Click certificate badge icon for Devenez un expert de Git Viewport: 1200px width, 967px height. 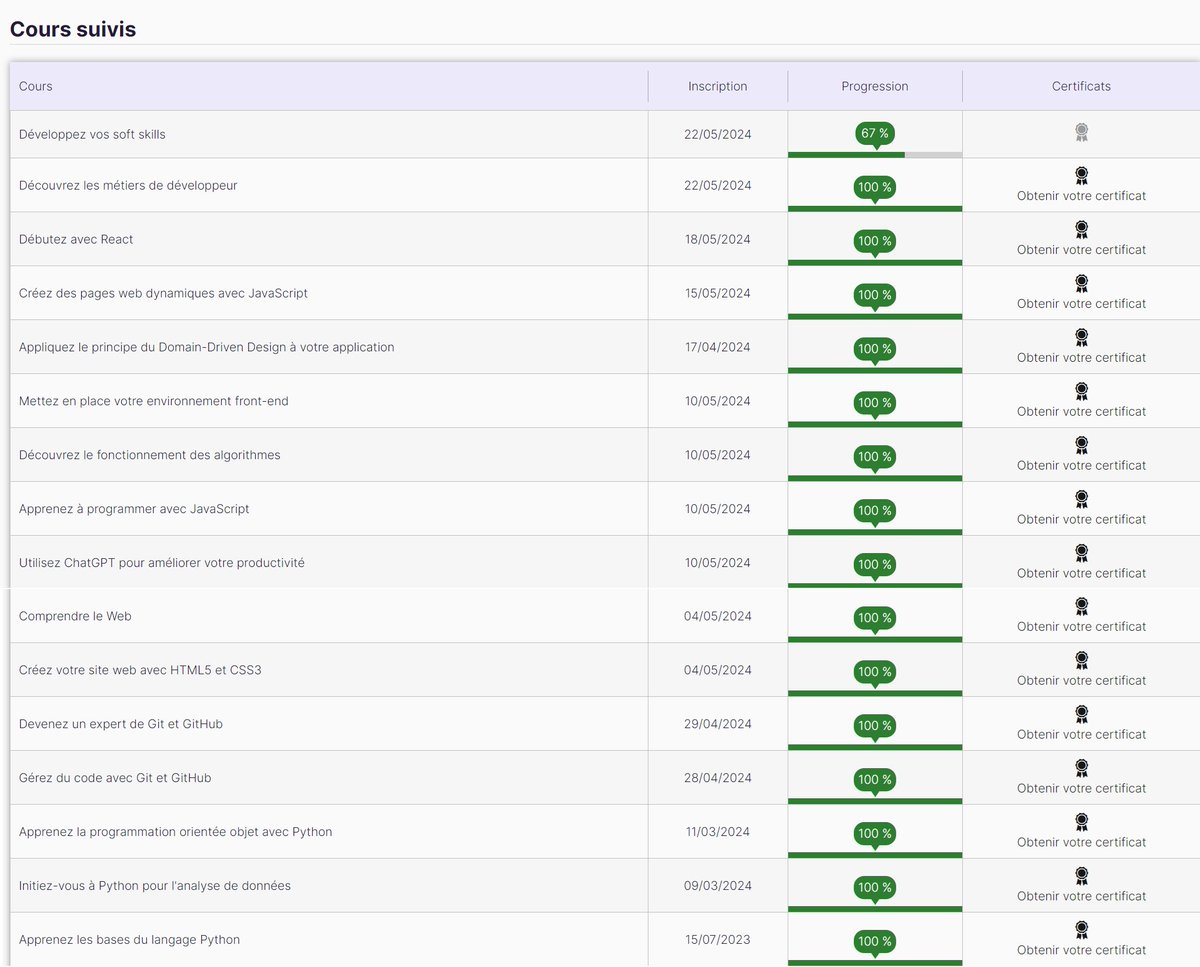(x=1081, y=715)
